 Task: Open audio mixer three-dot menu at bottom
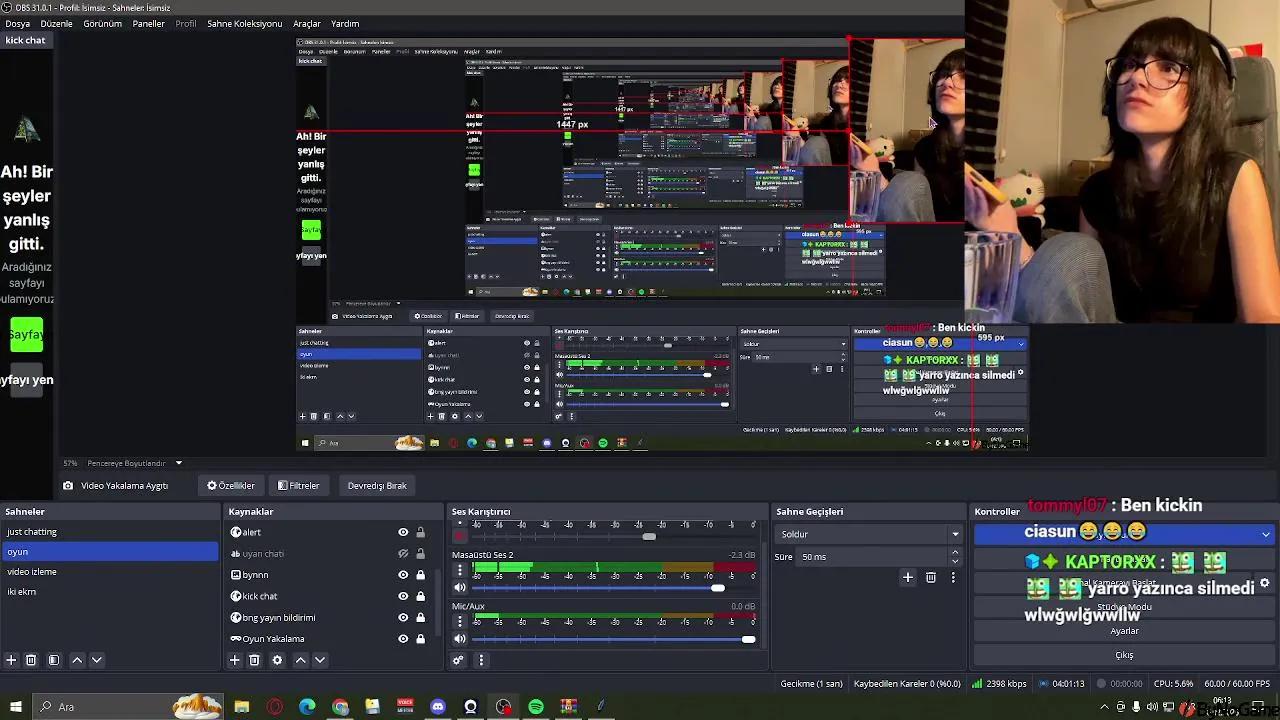(481, 660)
